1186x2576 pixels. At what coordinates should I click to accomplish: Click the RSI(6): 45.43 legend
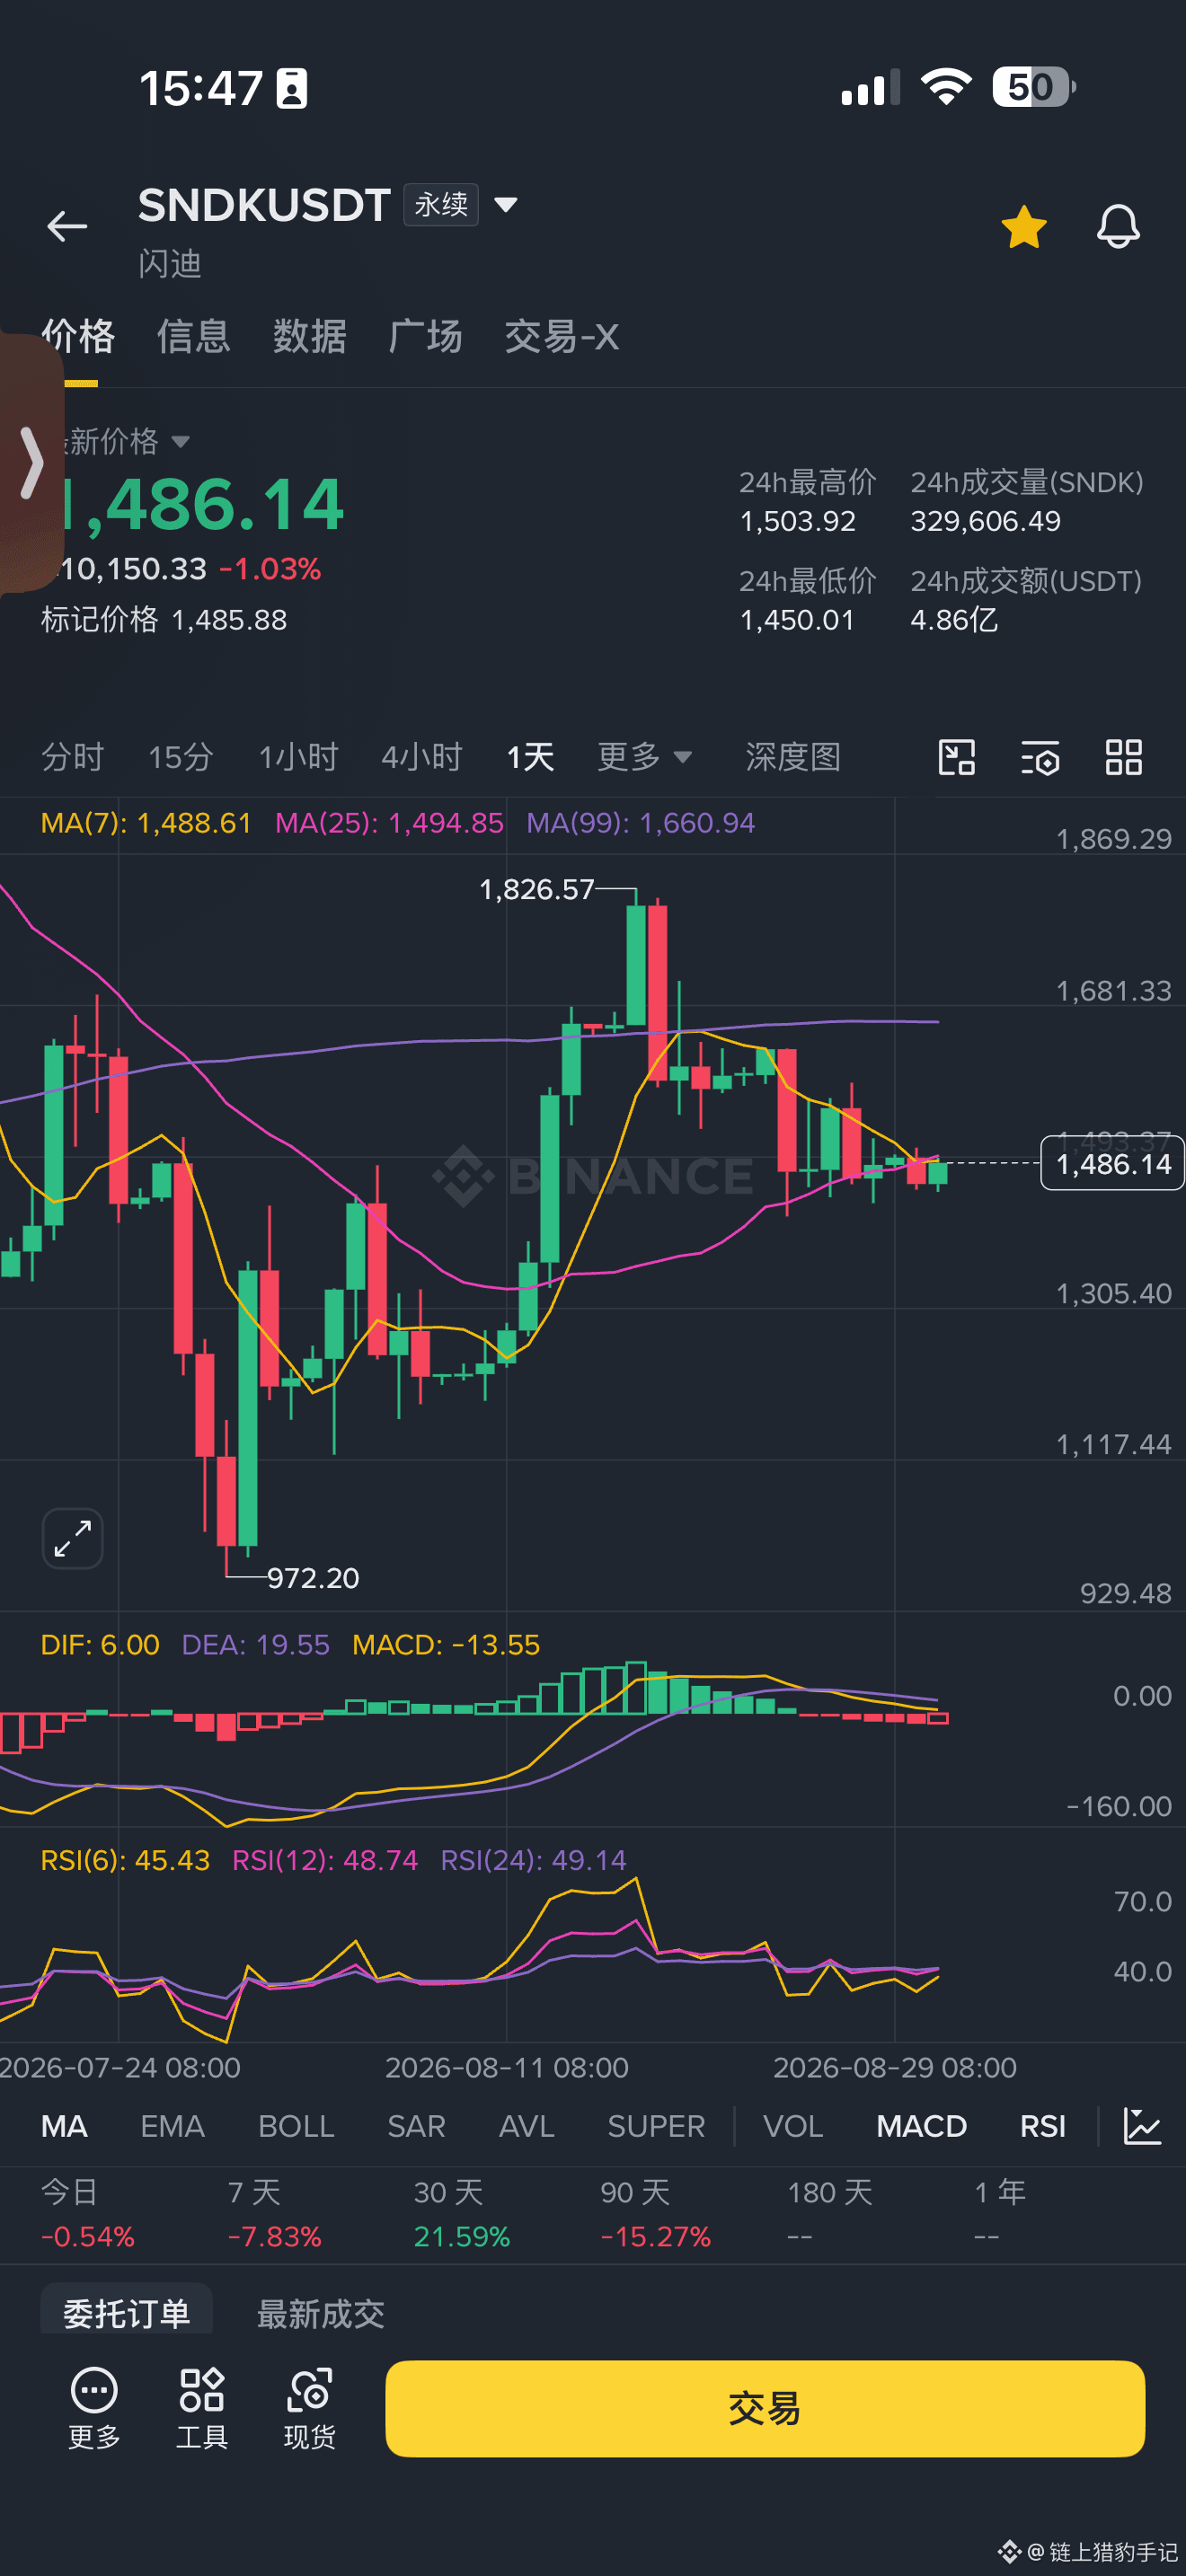125,1860
